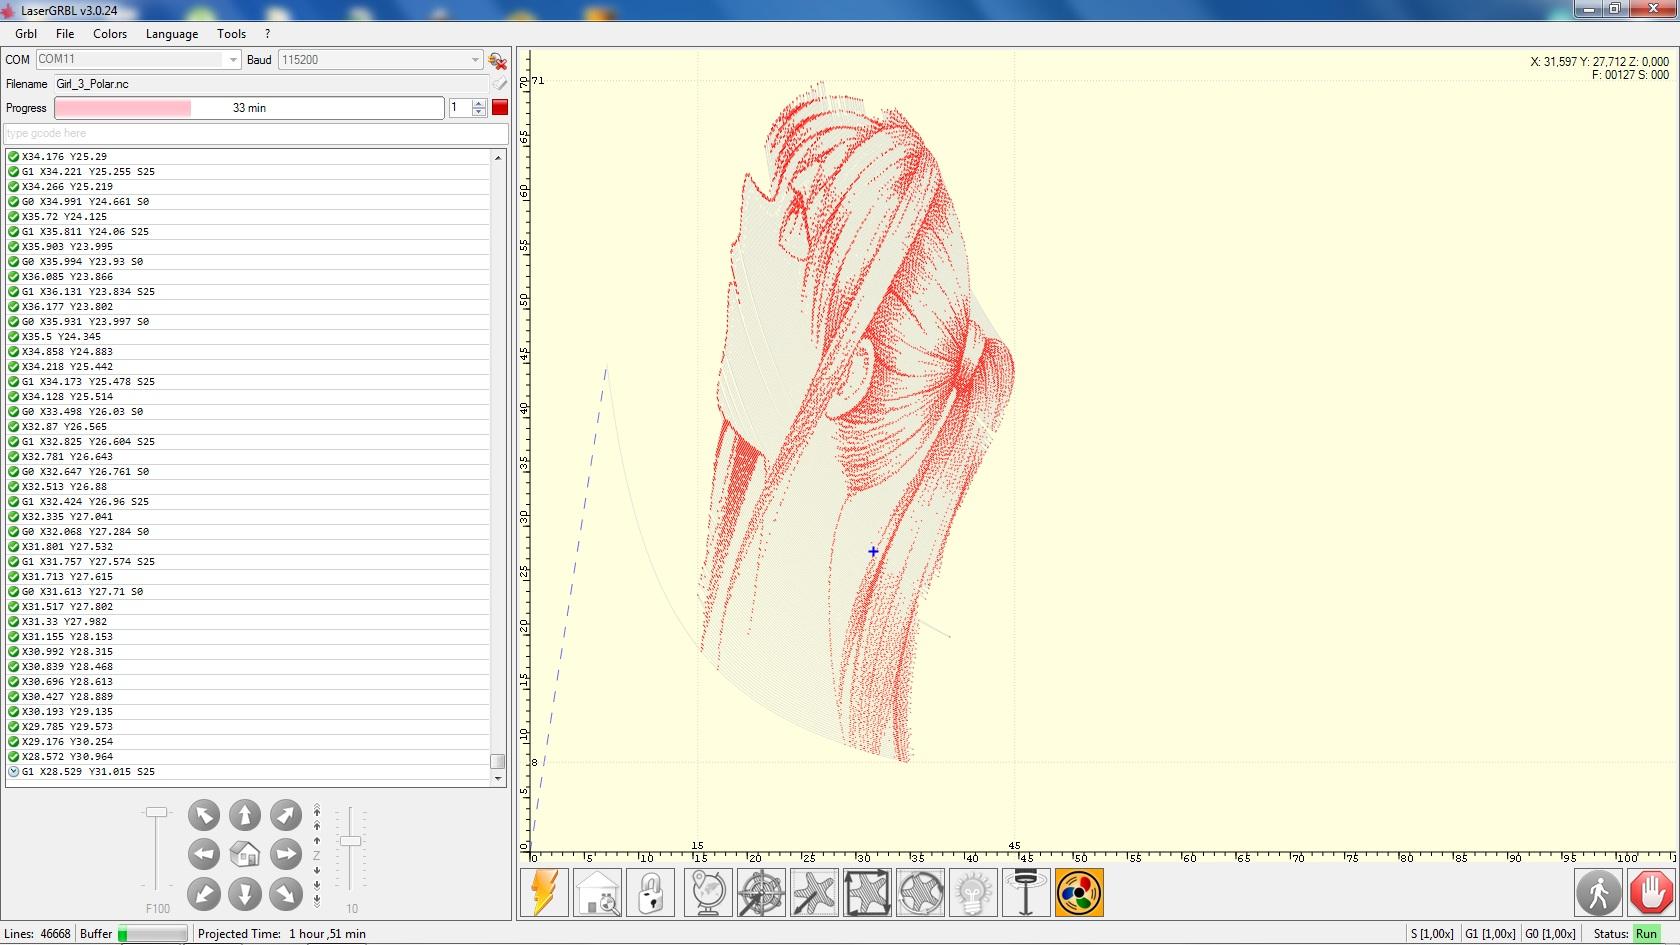Click the circular frame star icon

(920, 892)
